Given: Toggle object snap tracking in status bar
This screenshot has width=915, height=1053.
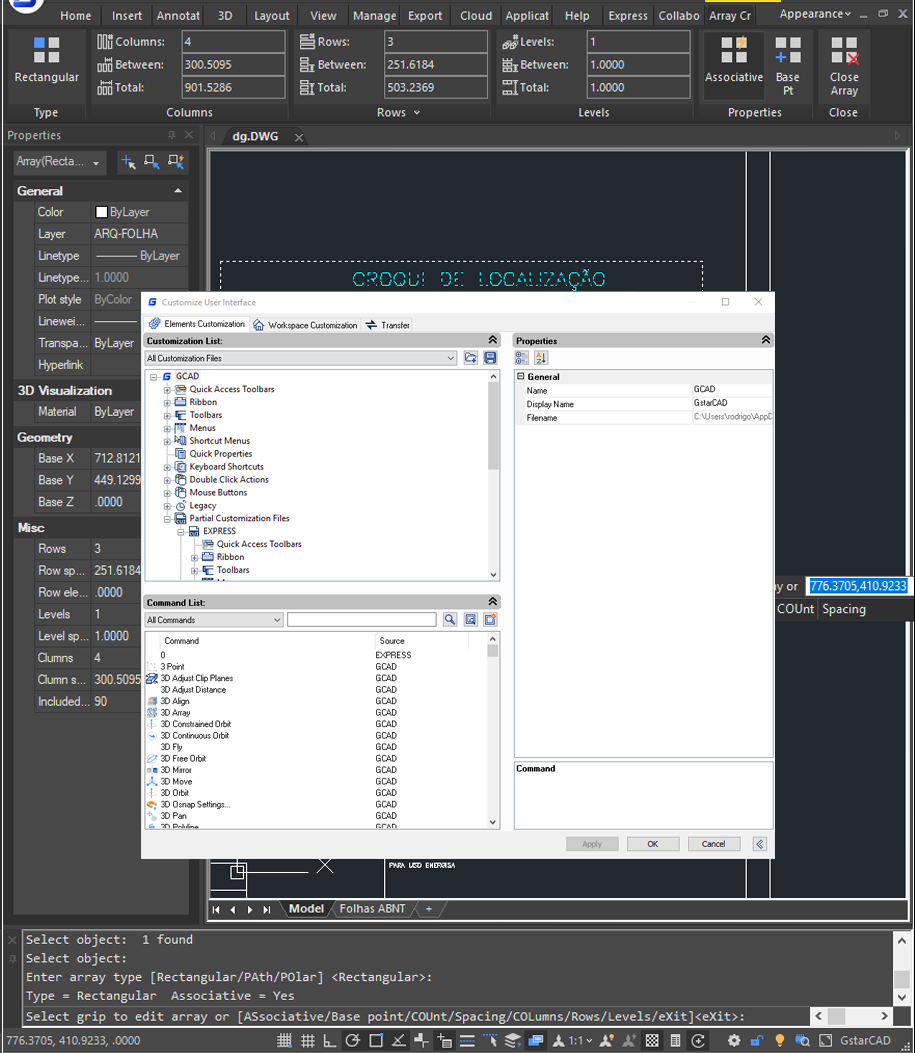Looking at the screenshot, I should tap(399, 1040).
